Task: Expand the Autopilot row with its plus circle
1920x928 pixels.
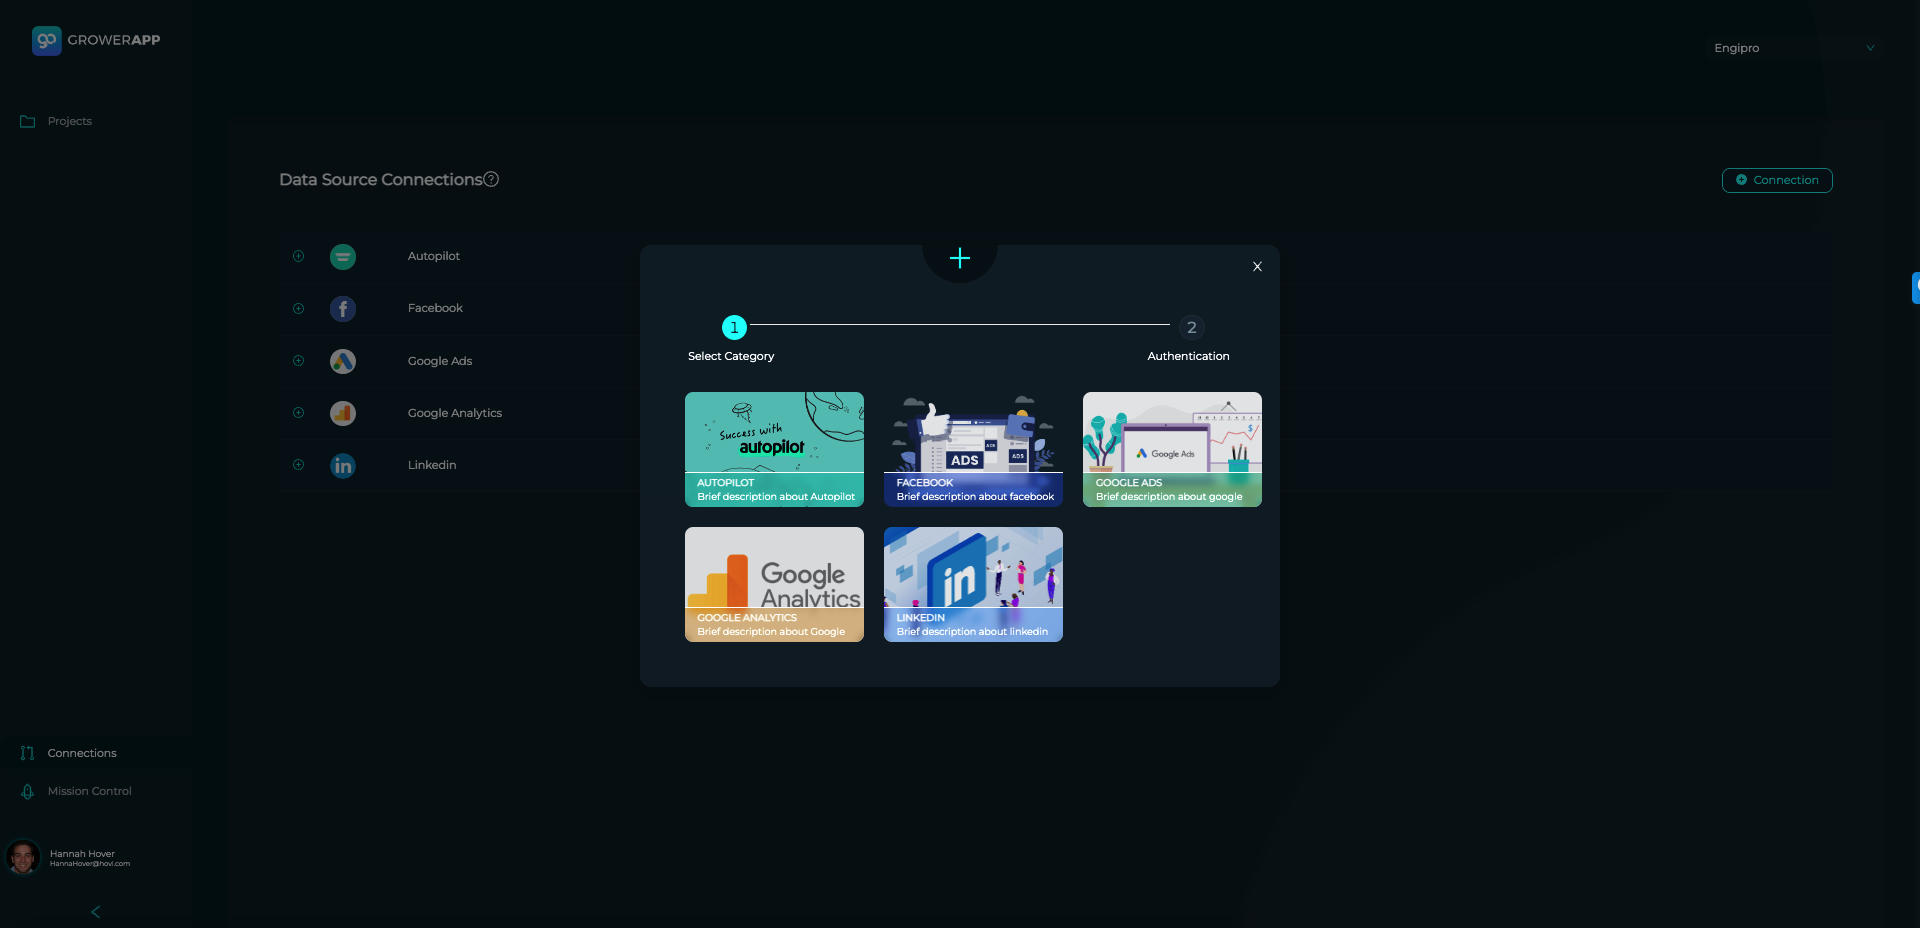Action: point(298,256)
